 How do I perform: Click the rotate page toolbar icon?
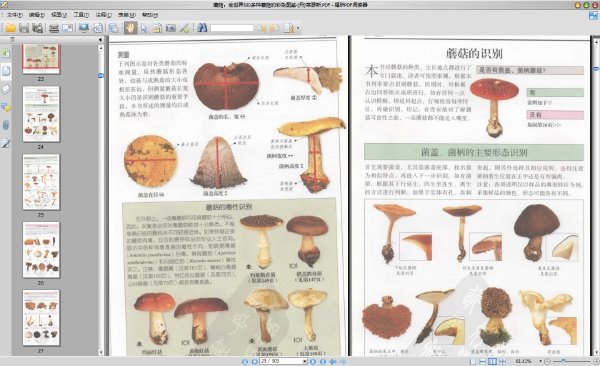(x=98, y=28)
